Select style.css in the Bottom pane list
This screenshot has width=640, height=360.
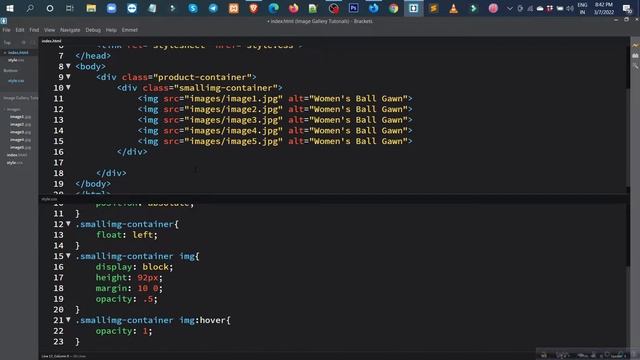pos(16,81)
